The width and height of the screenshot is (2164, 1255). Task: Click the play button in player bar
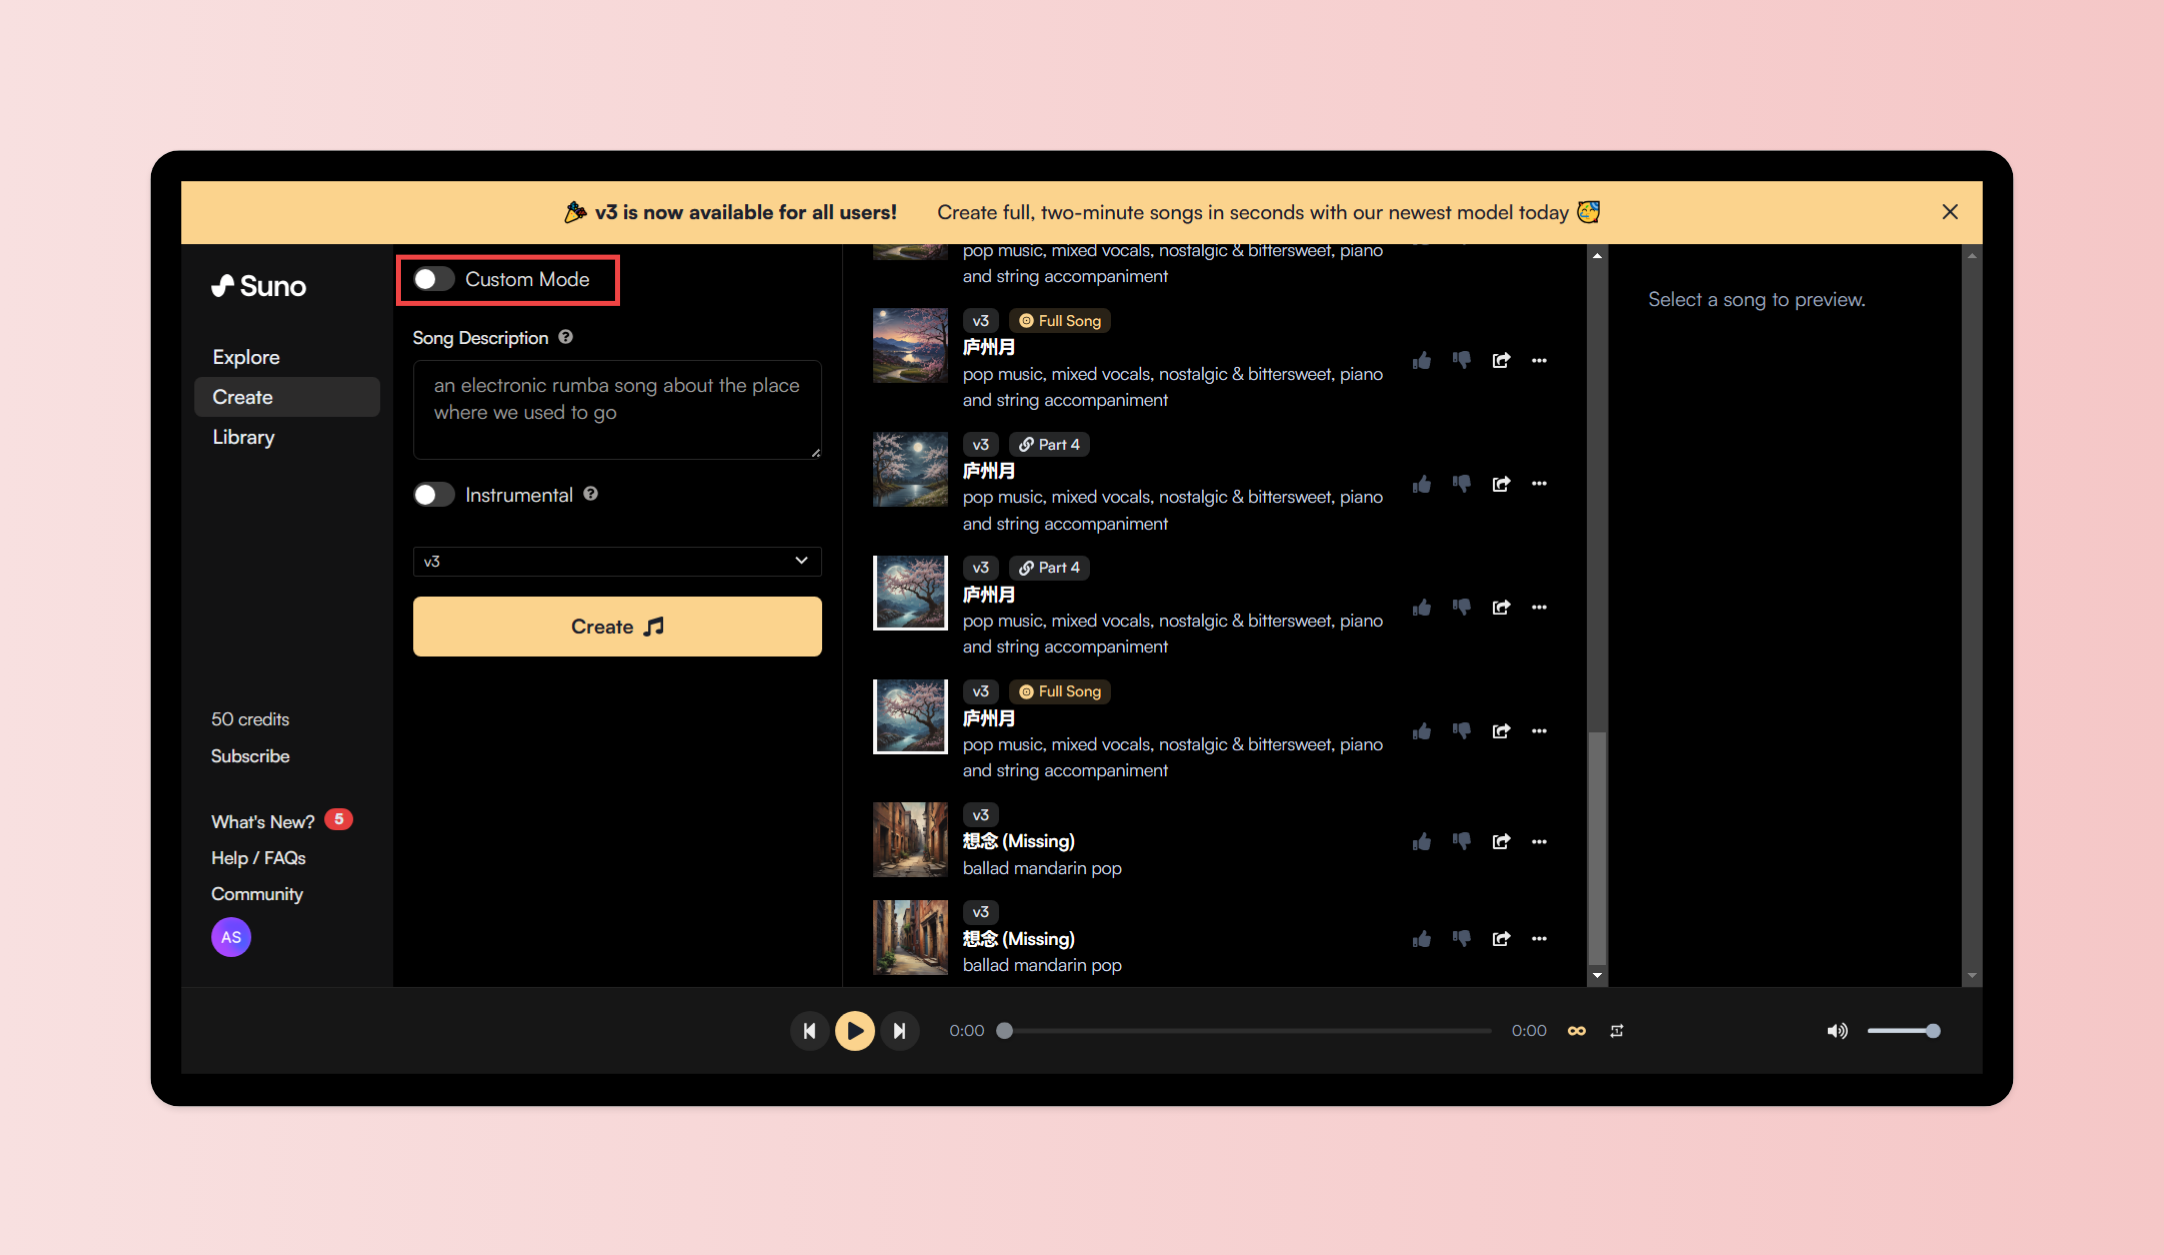coord(854,1030)
